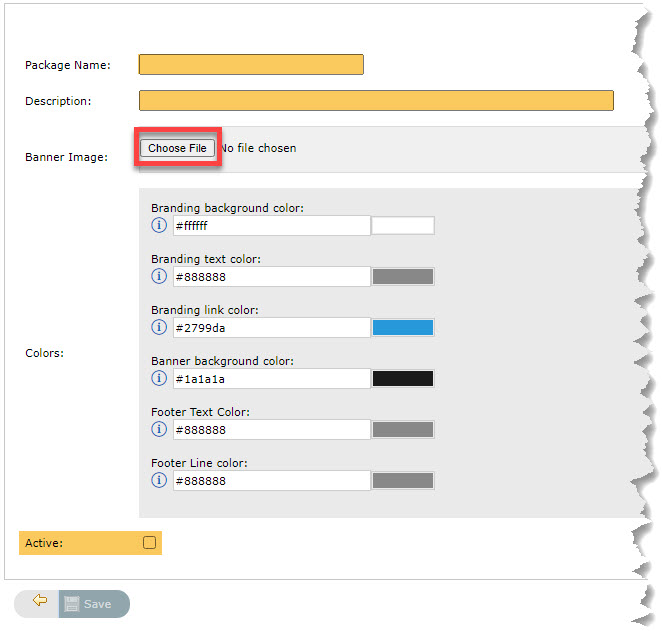
Task: Click the blue Branding link color swatch
Action: (403, 328)
